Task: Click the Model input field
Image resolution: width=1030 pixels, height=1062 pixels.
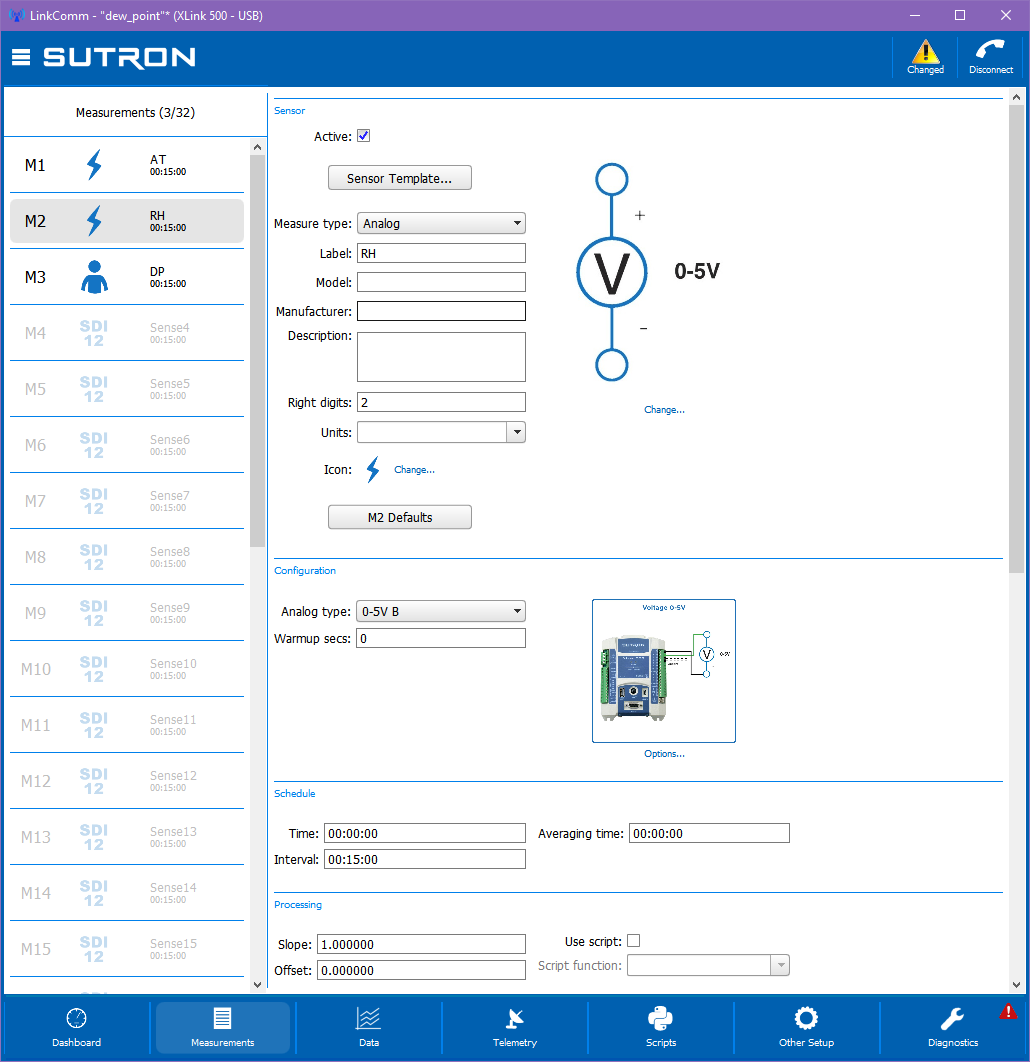Action: click(x=441, y=282)
